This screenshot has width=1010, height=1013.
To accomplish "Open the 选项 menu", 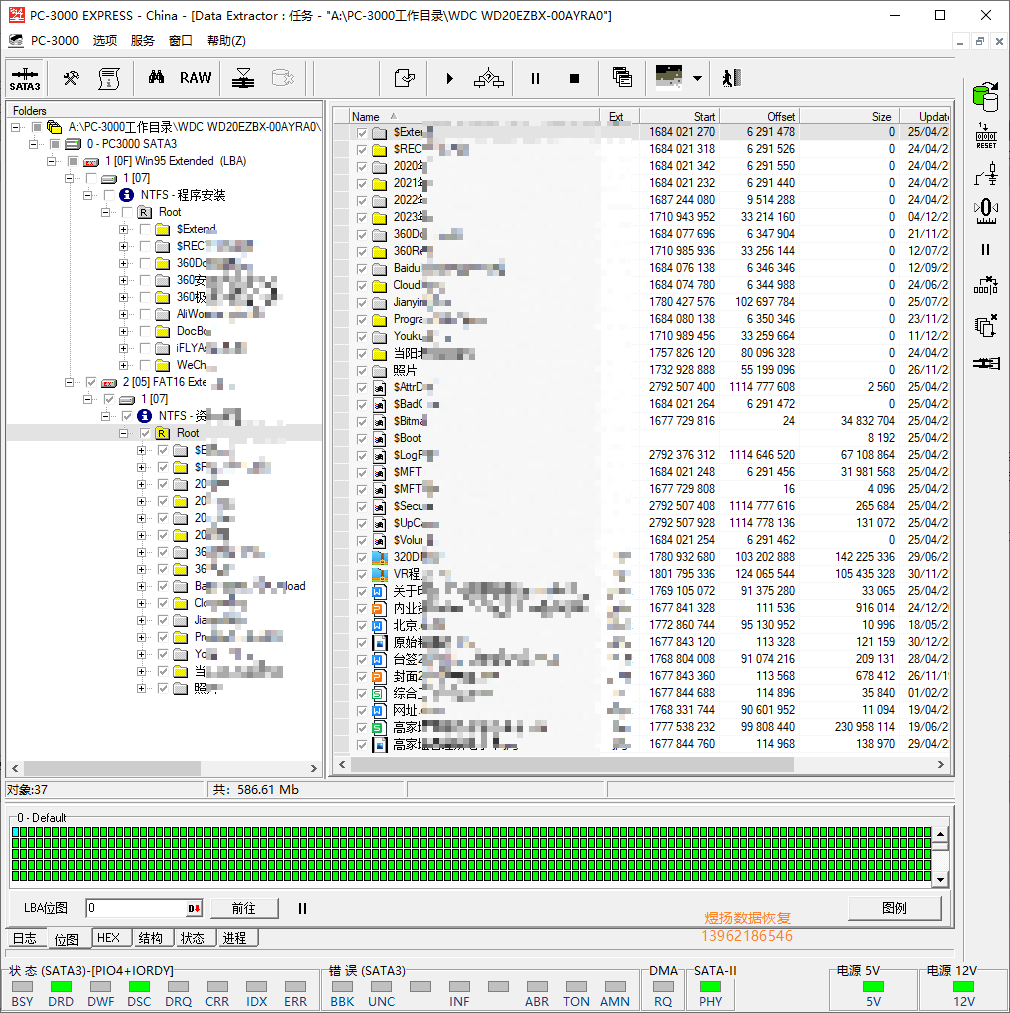I will point(105,41).
